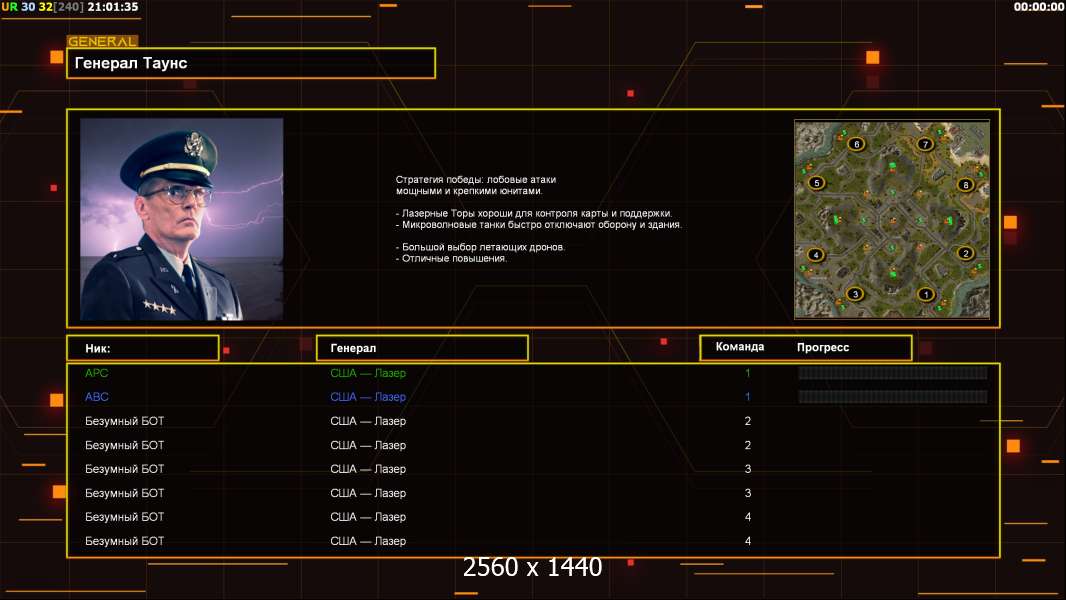1066x600 pixels.
Task: Click the 00:00:00 timer in top corner
Action: (1038, 7)
